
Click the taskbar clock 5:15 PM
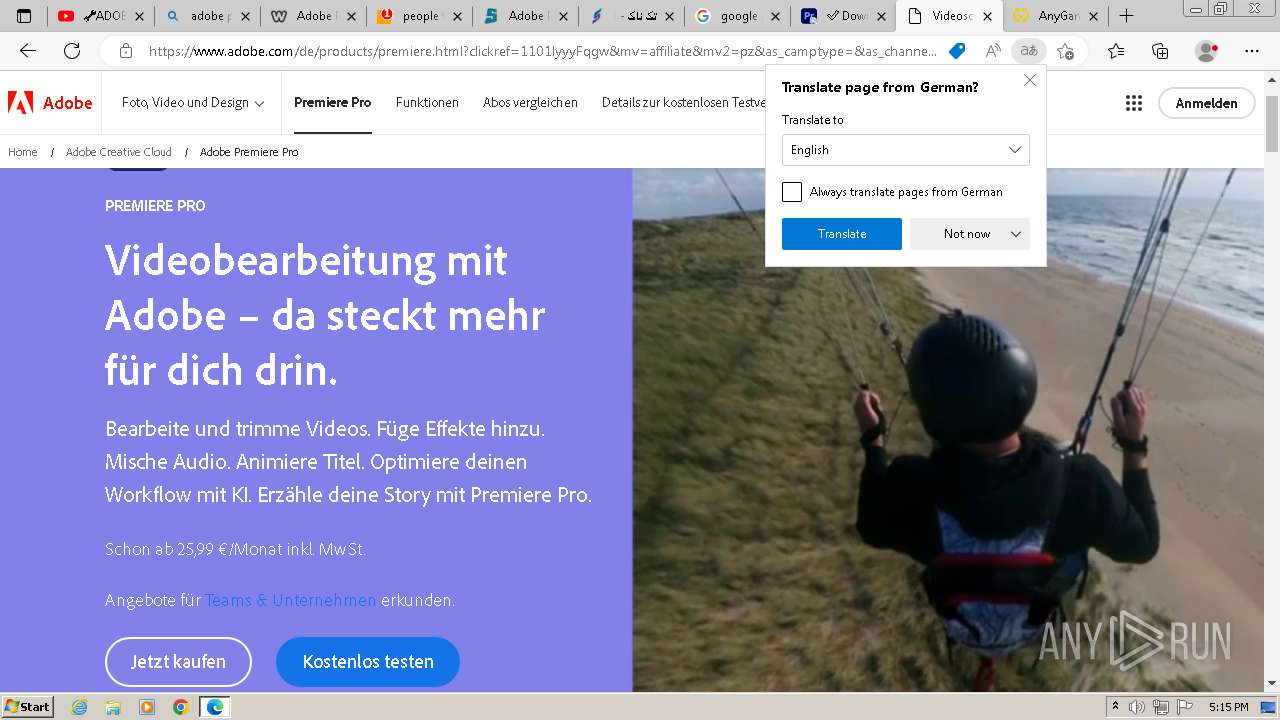tap(1228, 707)
